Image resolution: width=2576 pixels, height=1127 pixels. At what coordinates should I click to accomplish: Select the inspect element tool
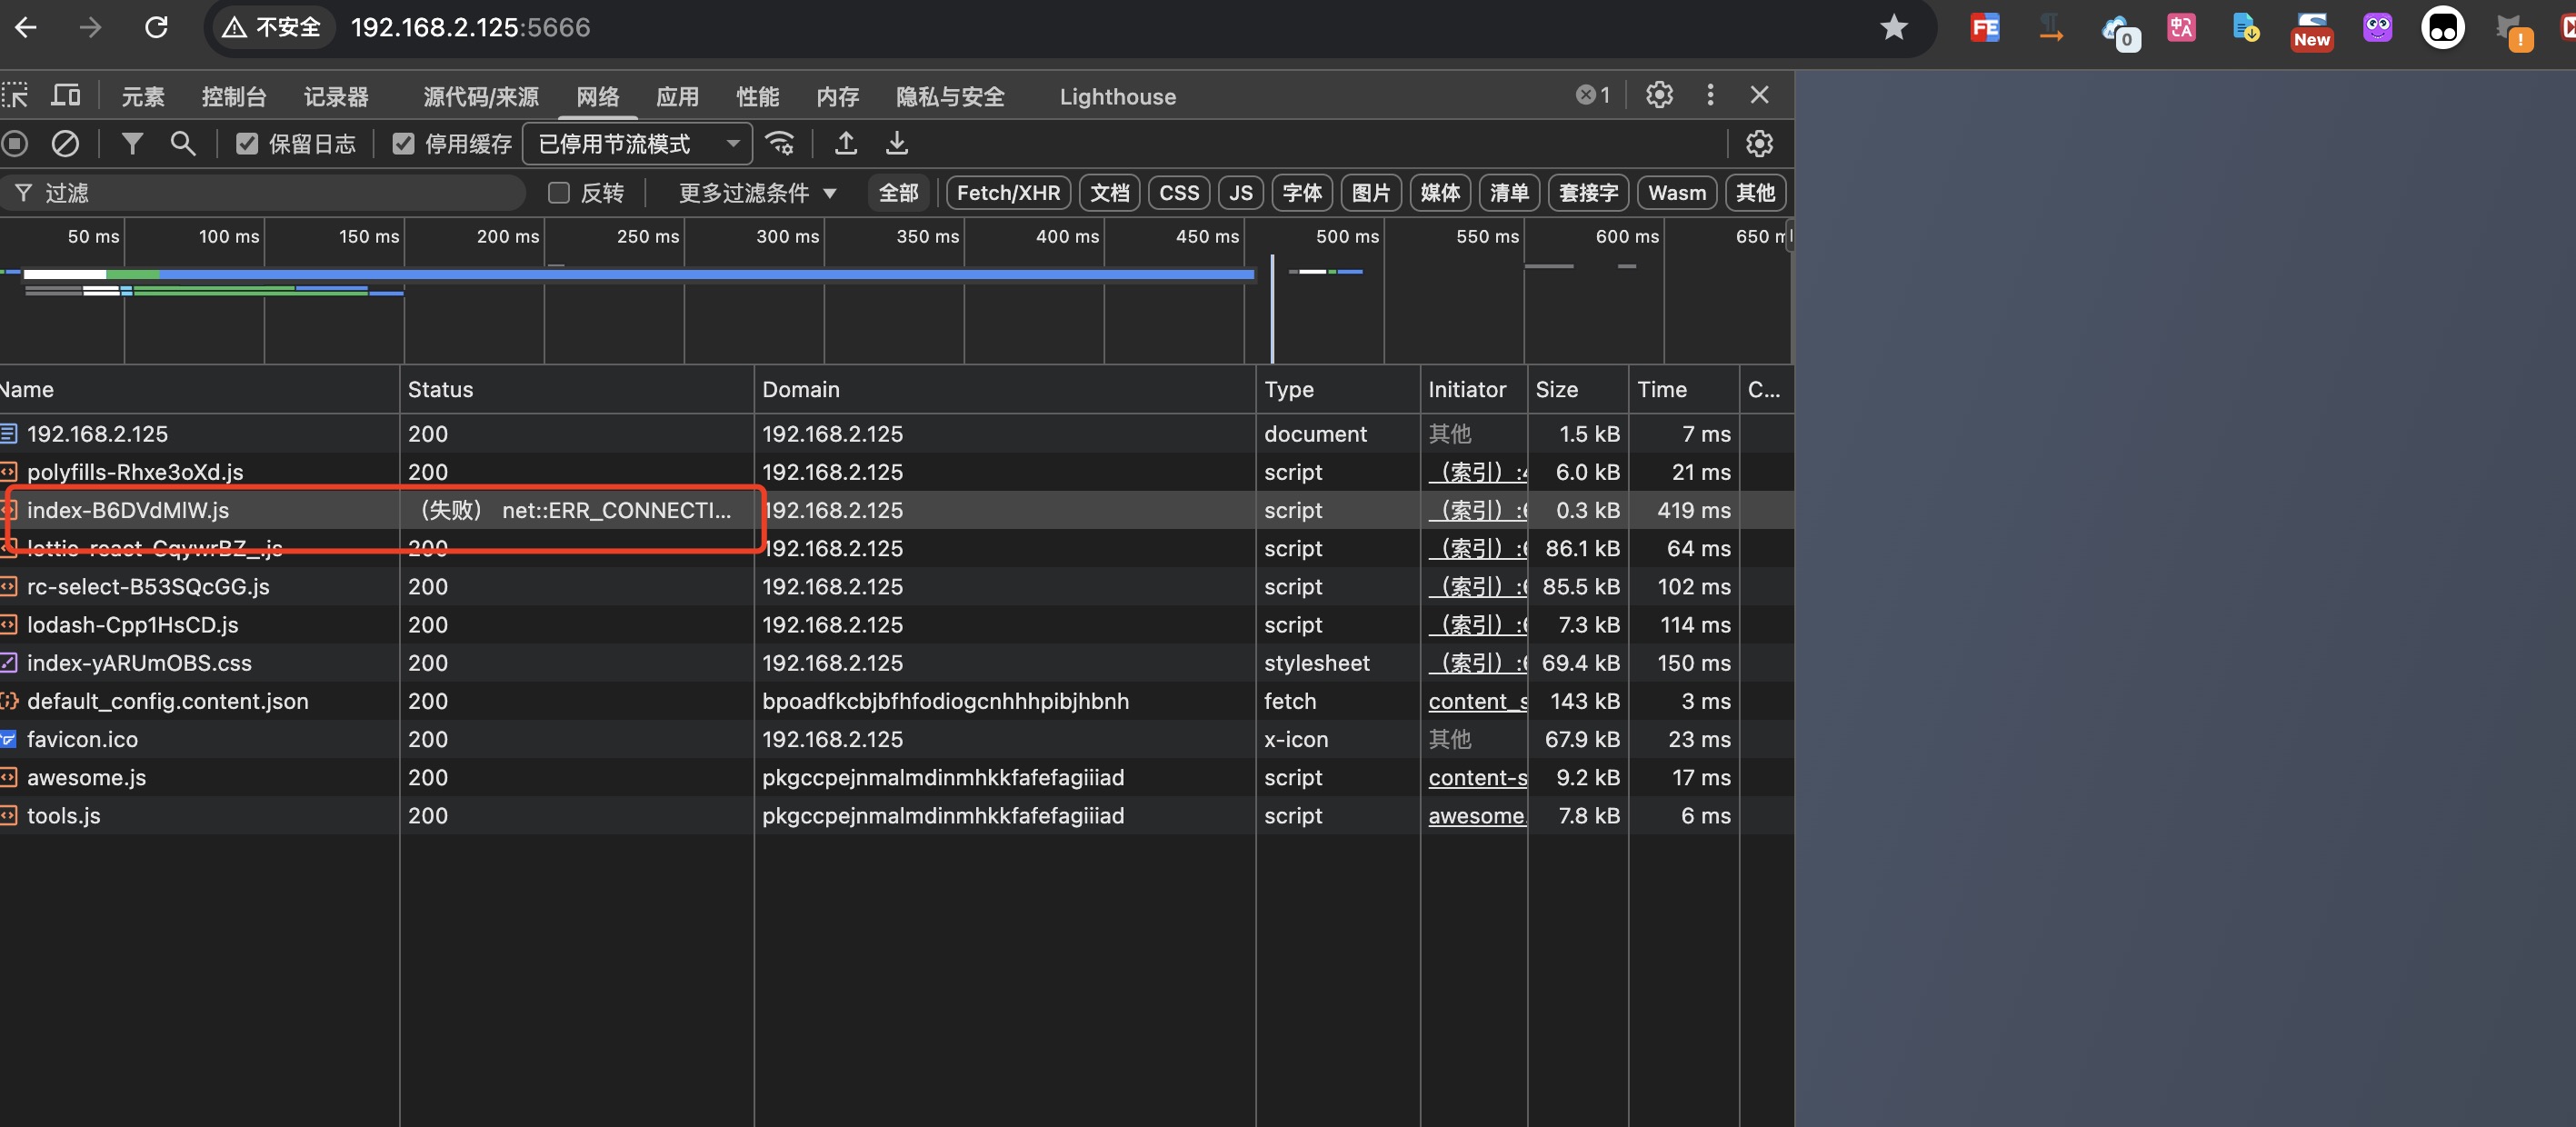pyautogui.click(x=15, y=95)
